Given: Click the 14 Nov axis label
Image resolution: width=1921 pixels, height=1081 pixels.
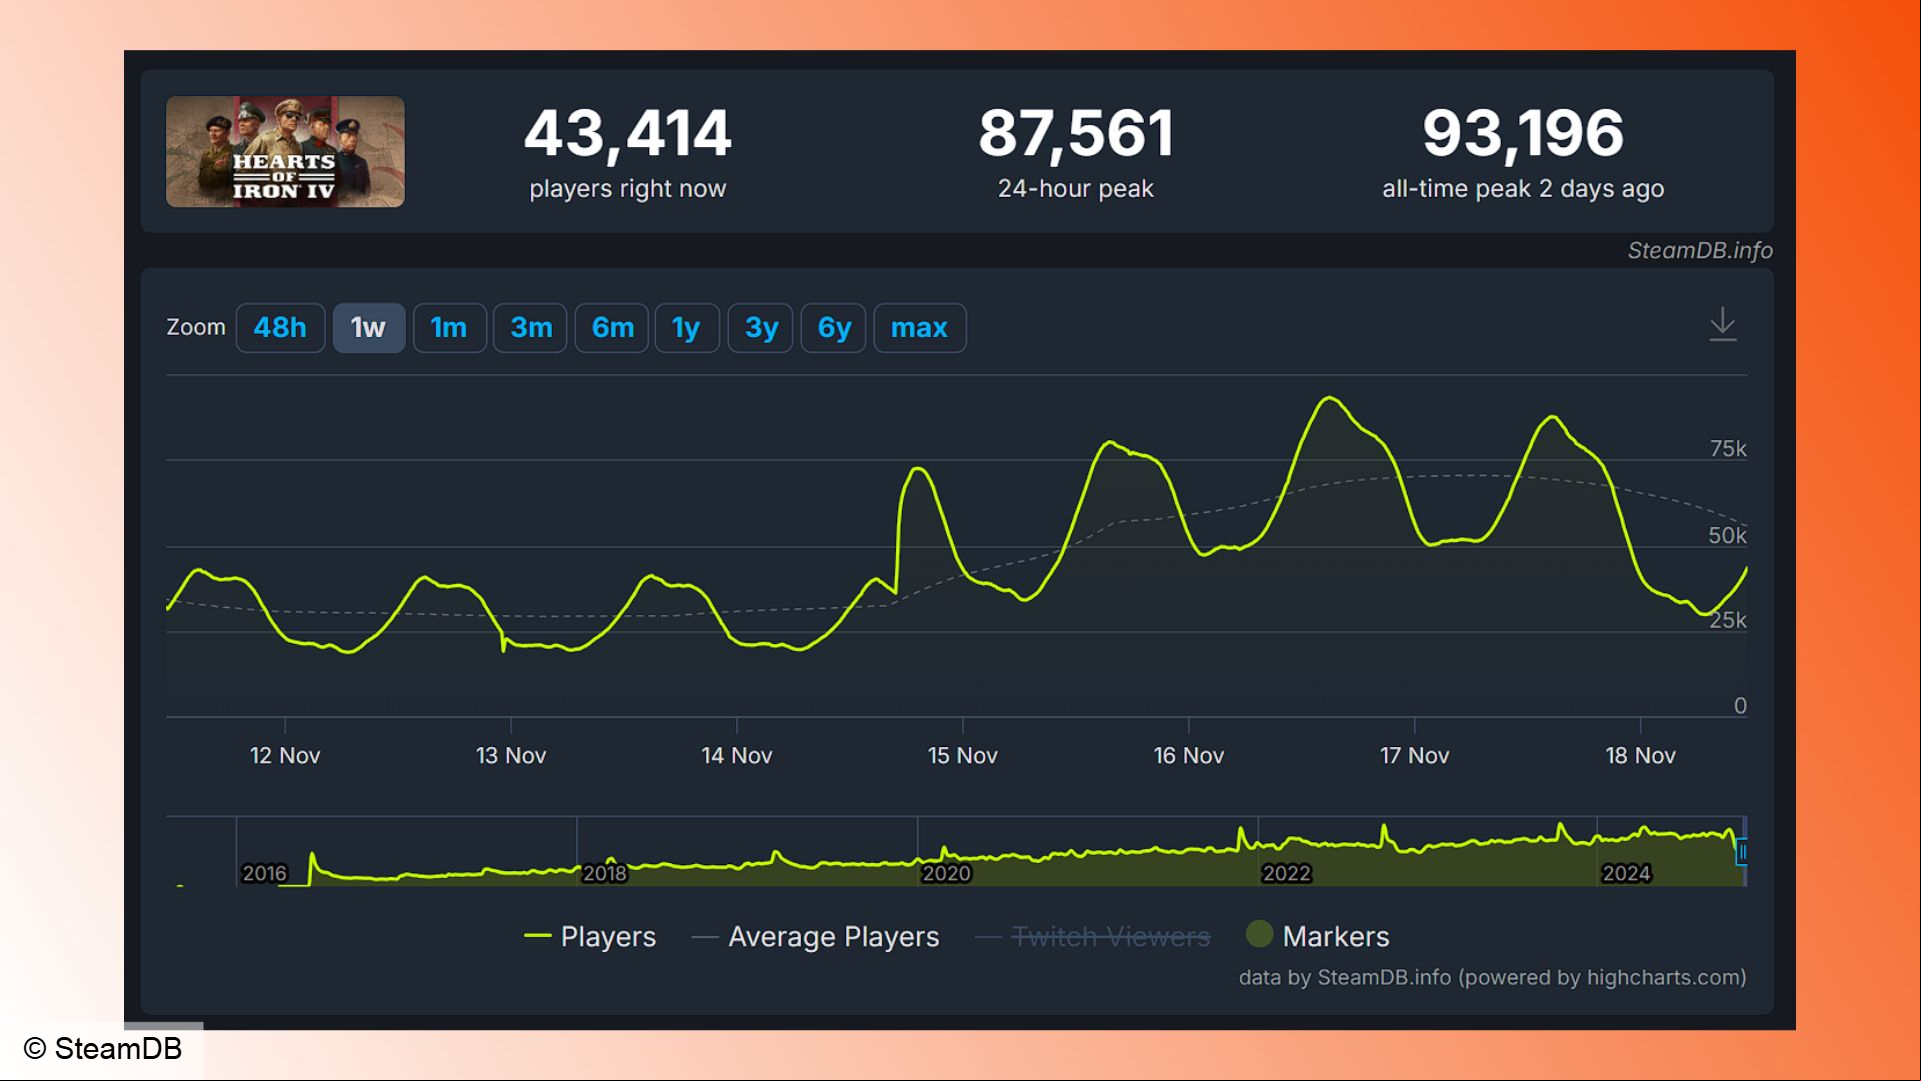Looking at the screenshot, I should point(737,756).
